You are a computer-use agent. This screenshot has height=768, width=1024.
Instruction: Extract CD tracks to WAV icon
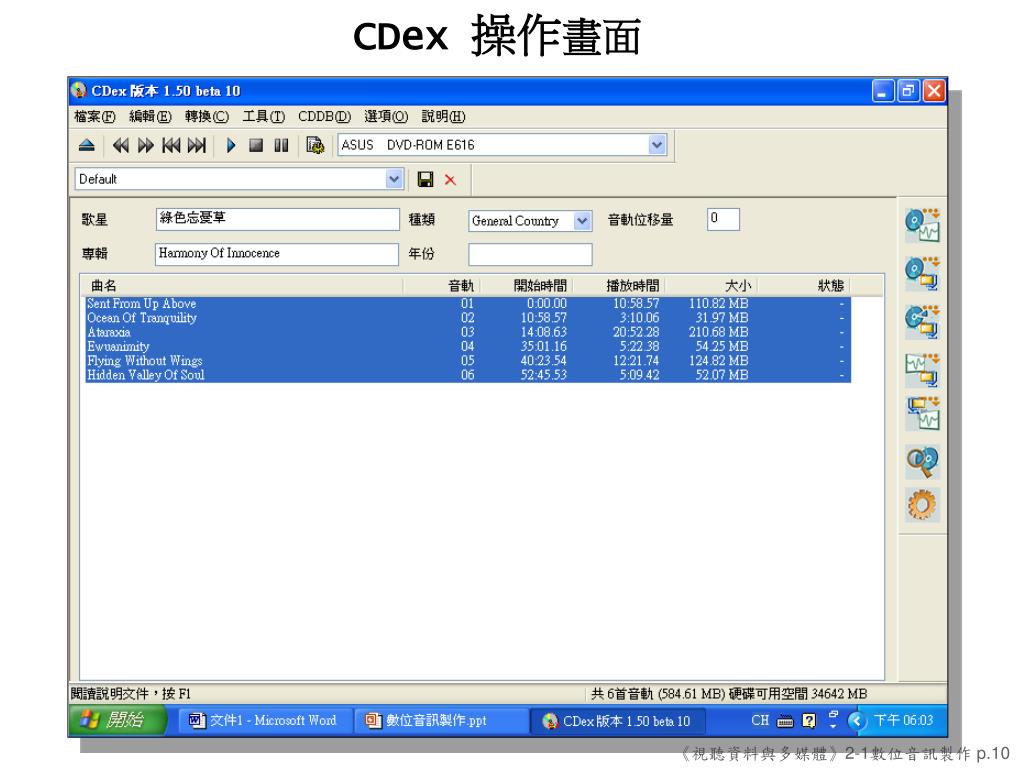[922, 225]
